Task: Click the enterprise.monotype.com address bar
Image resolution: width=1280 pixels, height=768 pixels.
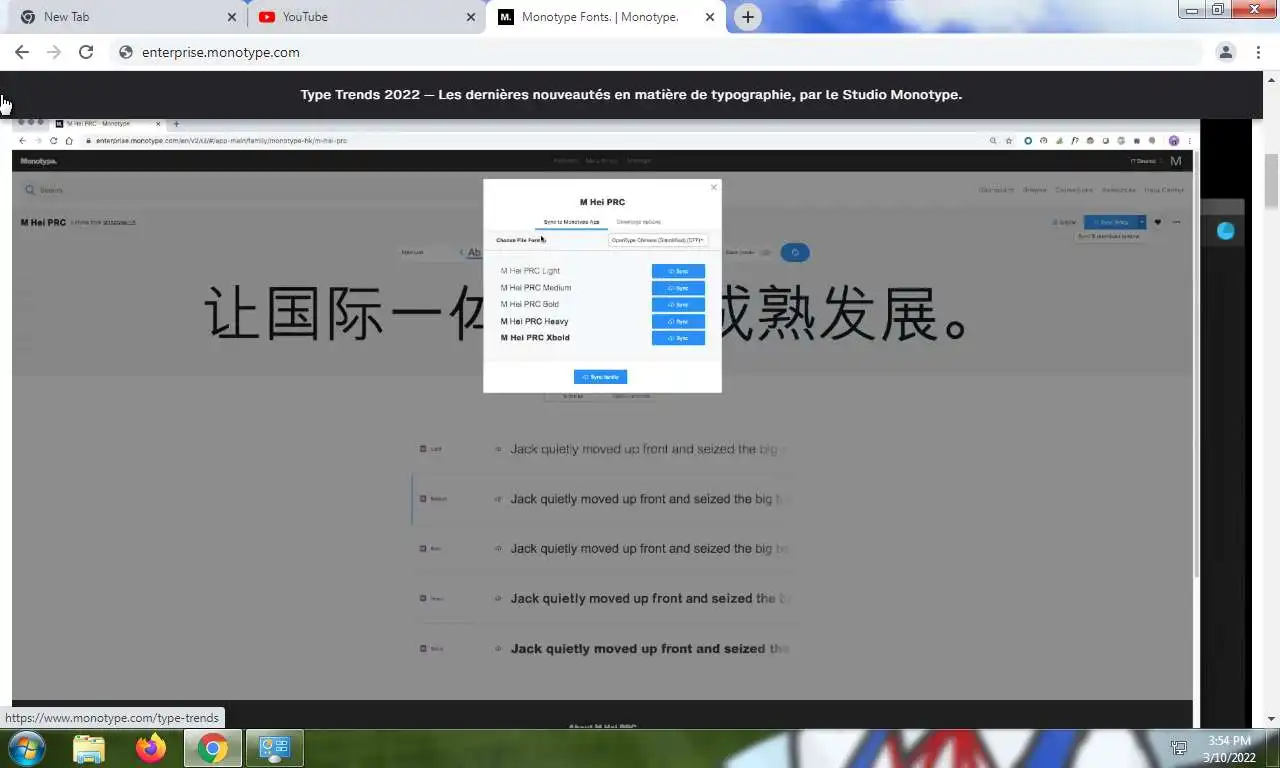Action: pyautogui.click(x=655, y=52)
